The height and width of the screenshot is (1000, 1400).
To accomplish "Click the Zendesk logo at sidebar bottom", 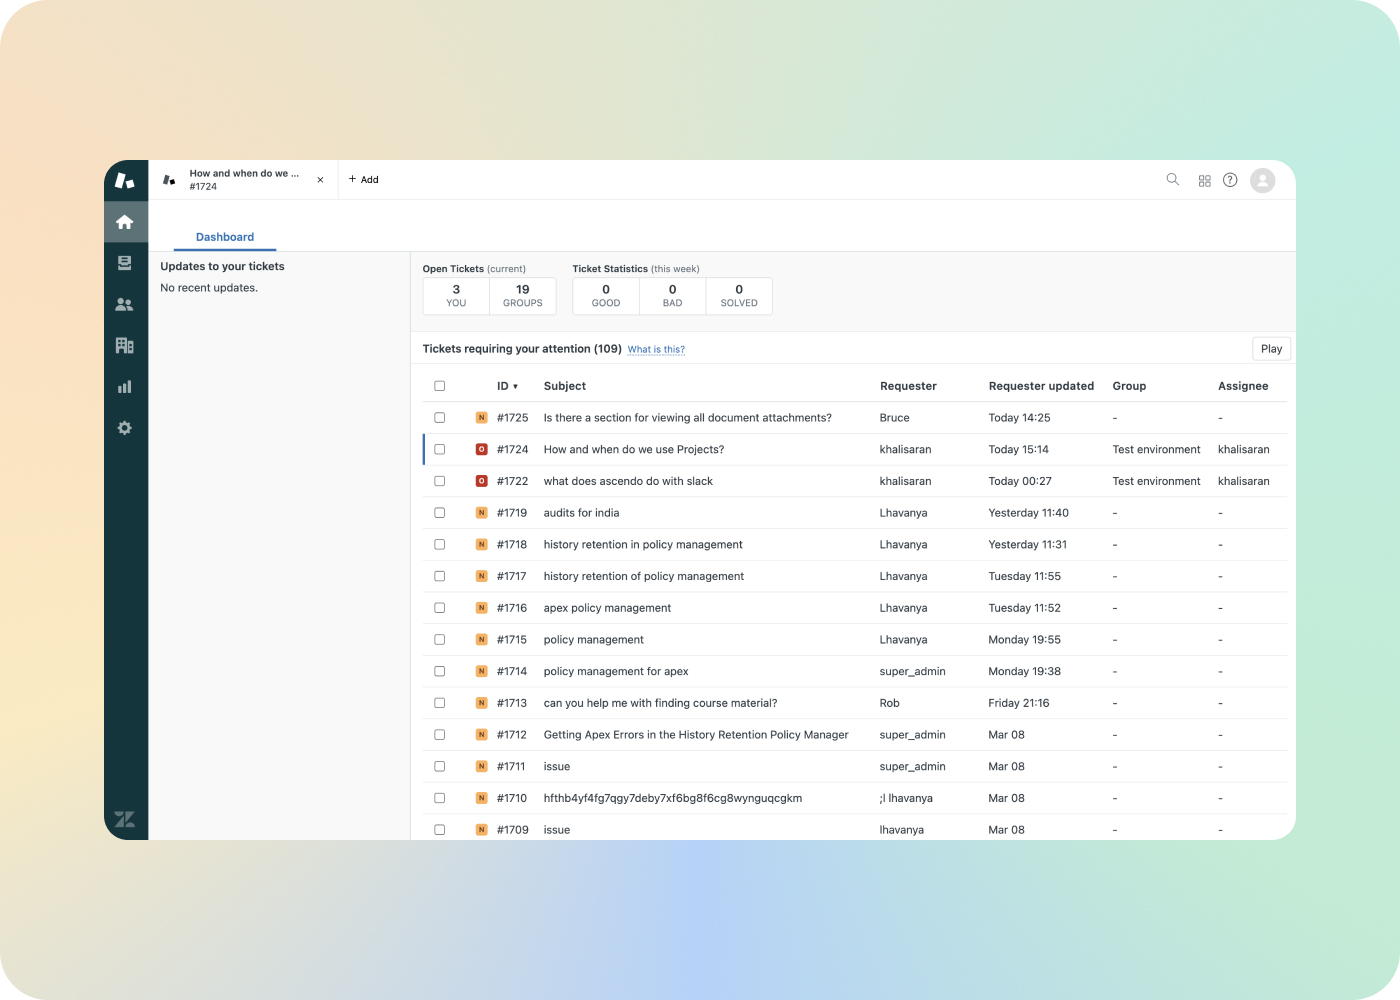I will (x=125, y=819).
